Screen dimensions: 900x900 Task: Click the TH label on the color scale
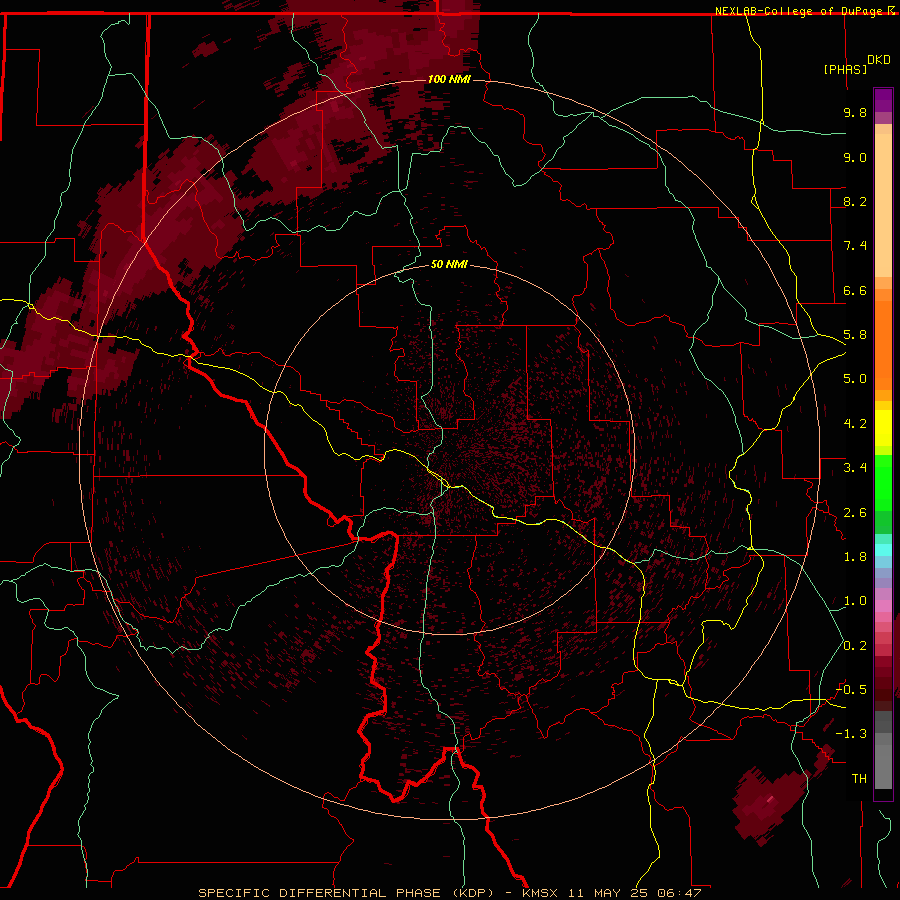pos(859,778)
